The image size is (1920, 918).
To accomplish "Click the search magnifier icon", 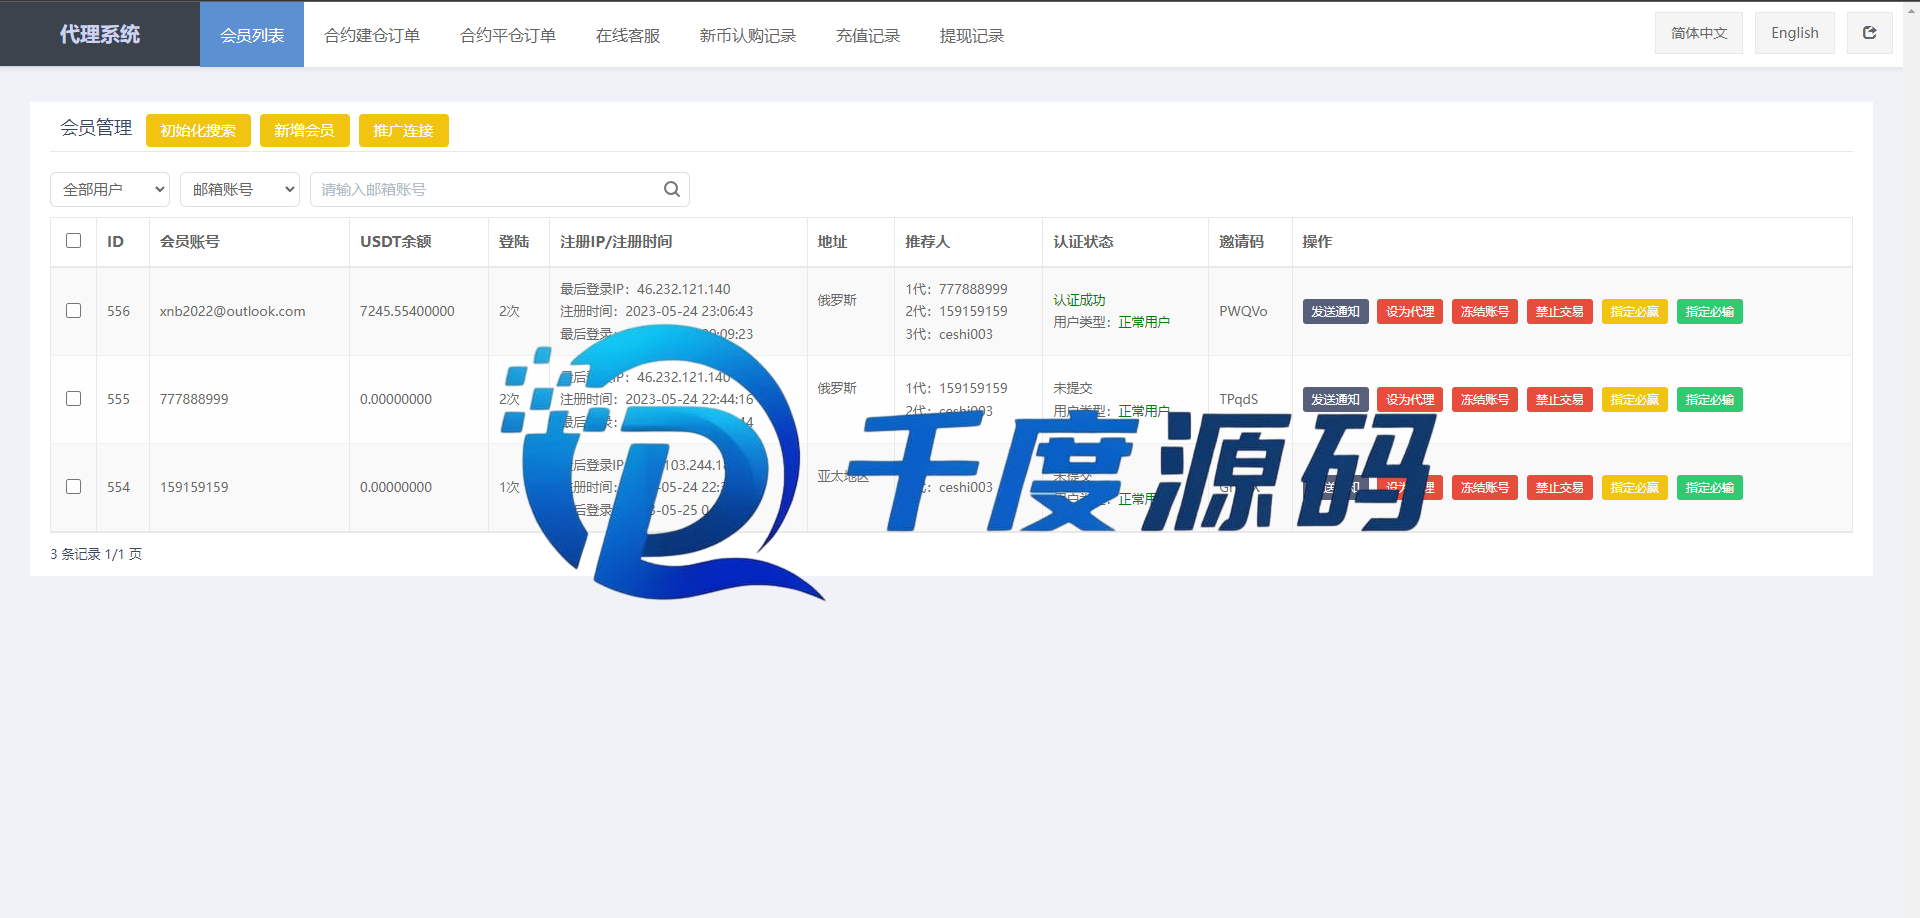I will [x=672, y=189].
